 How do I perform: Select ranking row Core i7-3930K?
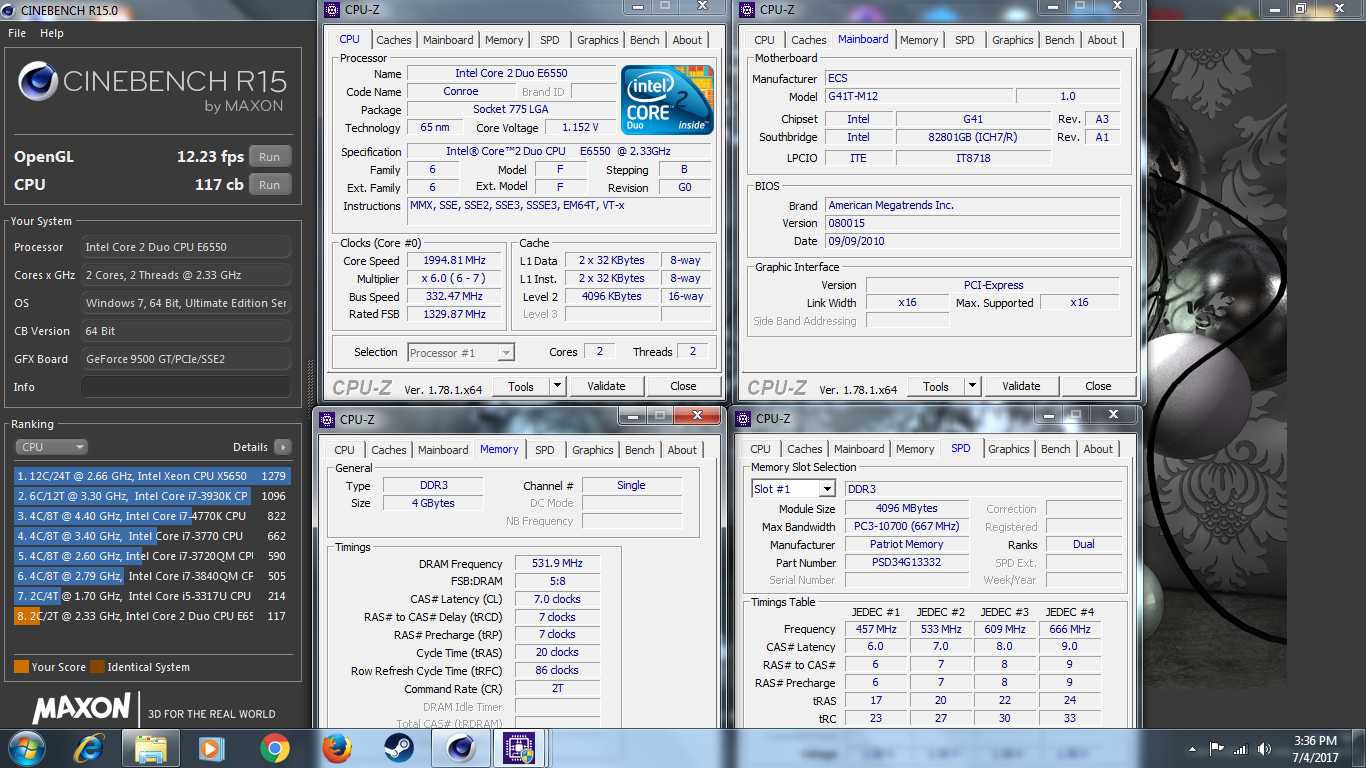[x=152, y=496]
